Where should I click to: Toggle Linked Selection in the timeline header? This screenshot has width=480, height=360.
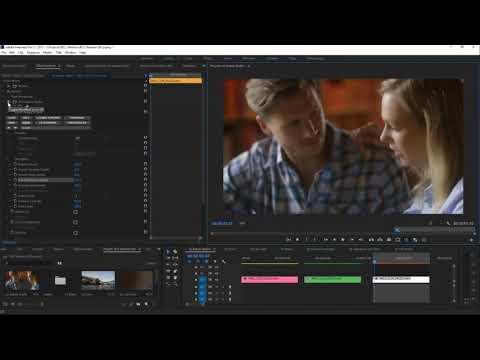pyautogui.click(x=206, y=261)
